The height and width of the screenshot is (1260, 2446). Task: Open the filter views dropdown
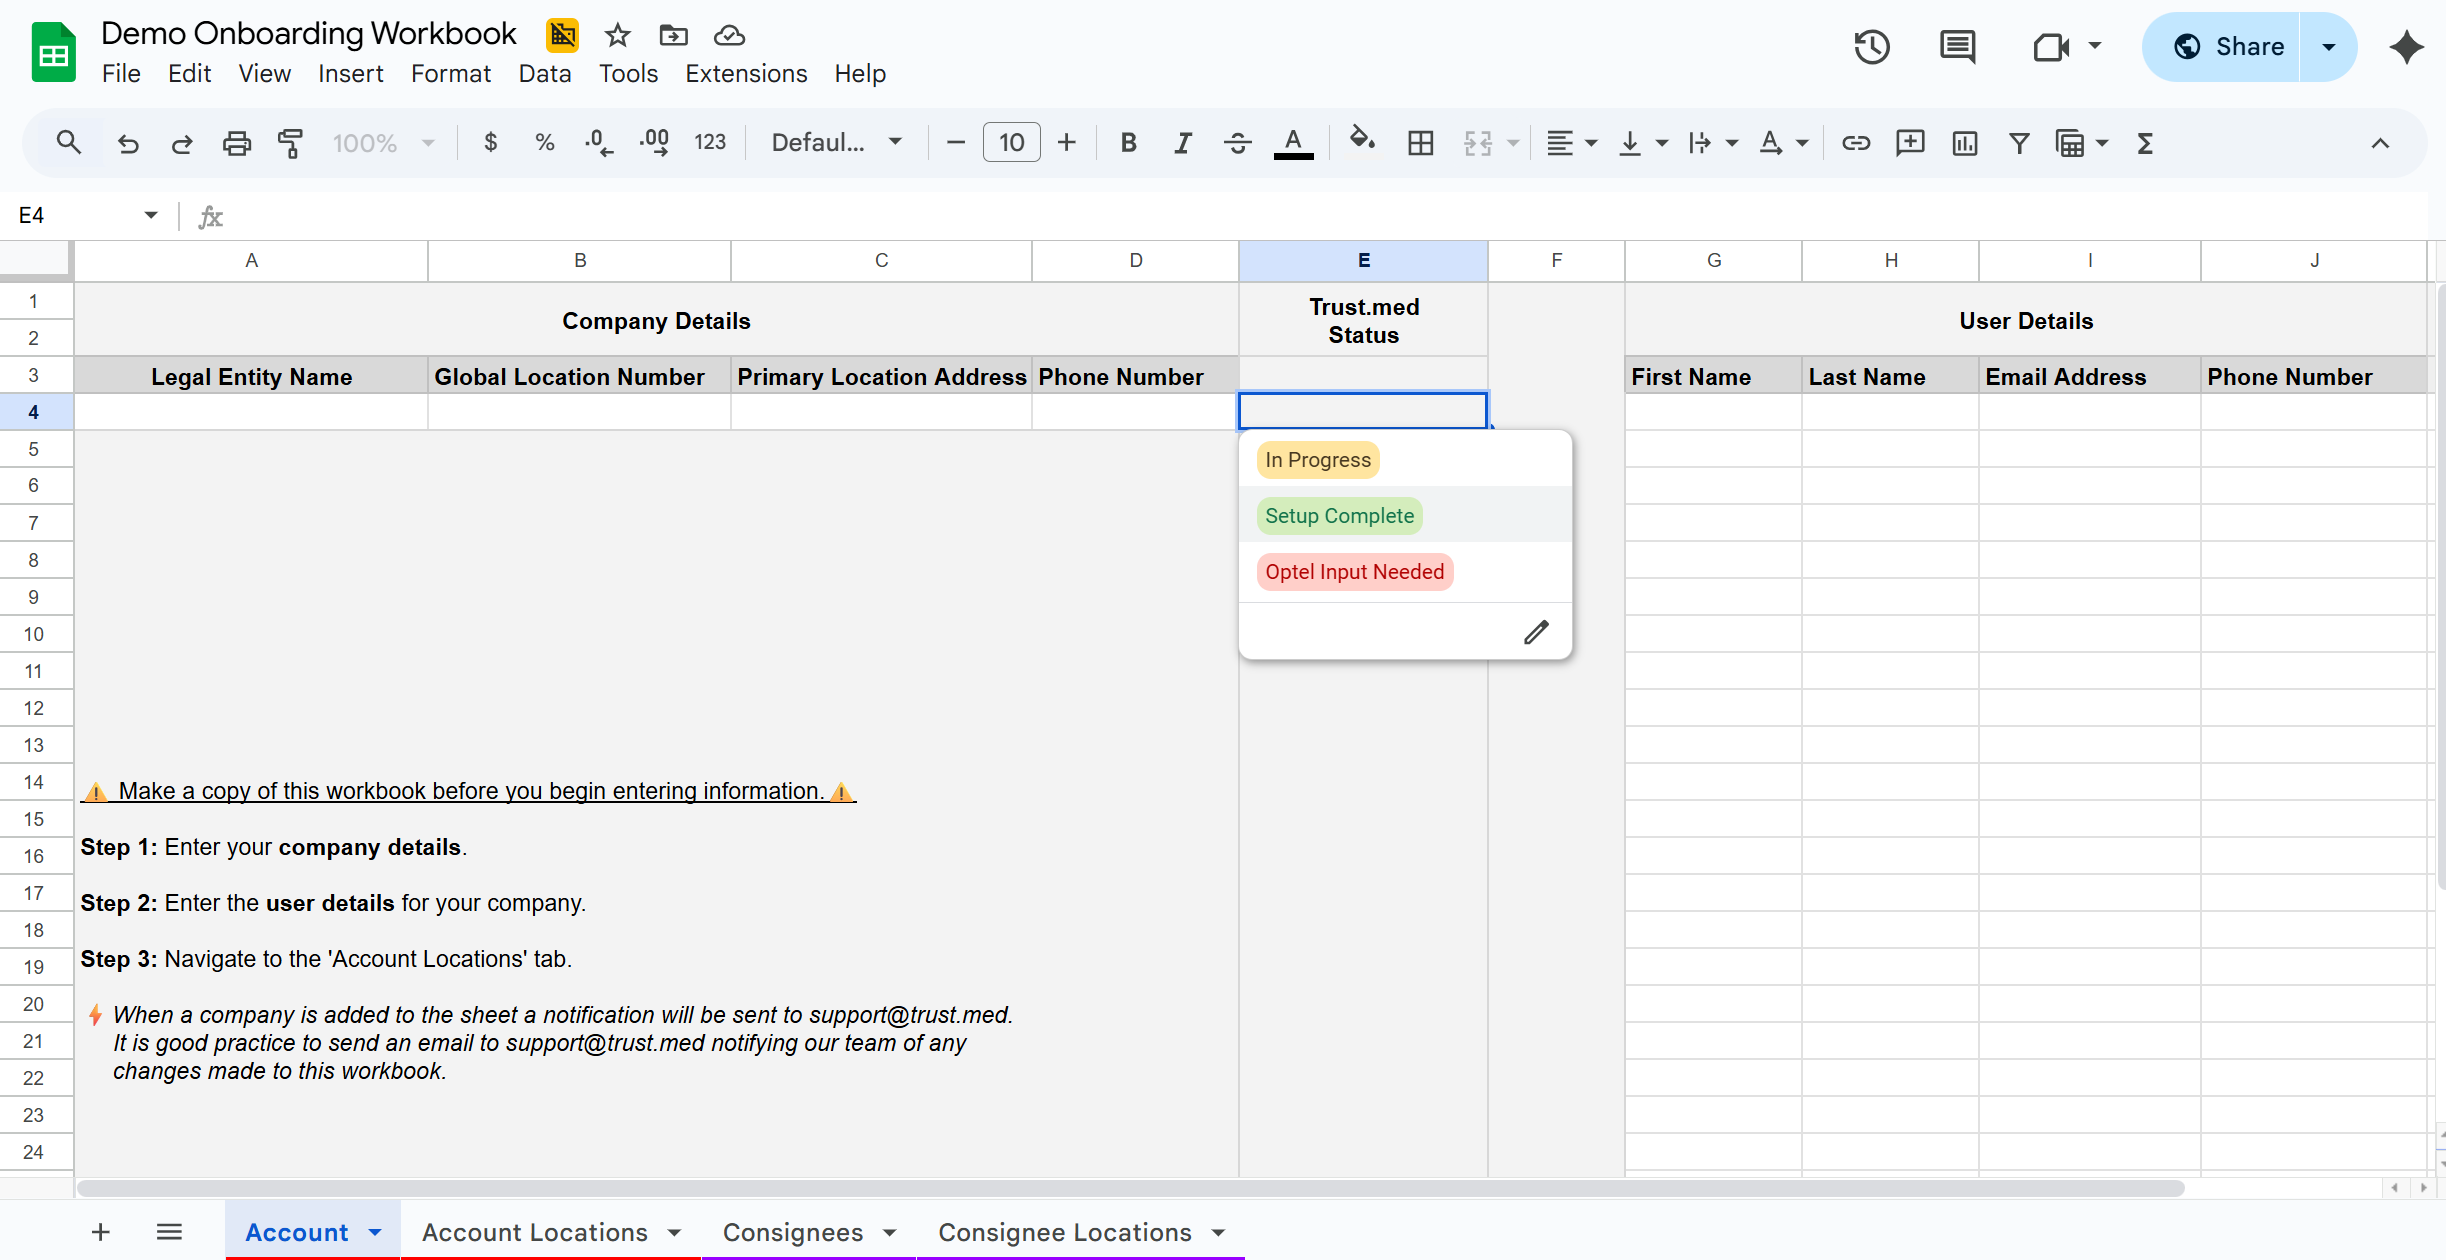(2081, 143)
